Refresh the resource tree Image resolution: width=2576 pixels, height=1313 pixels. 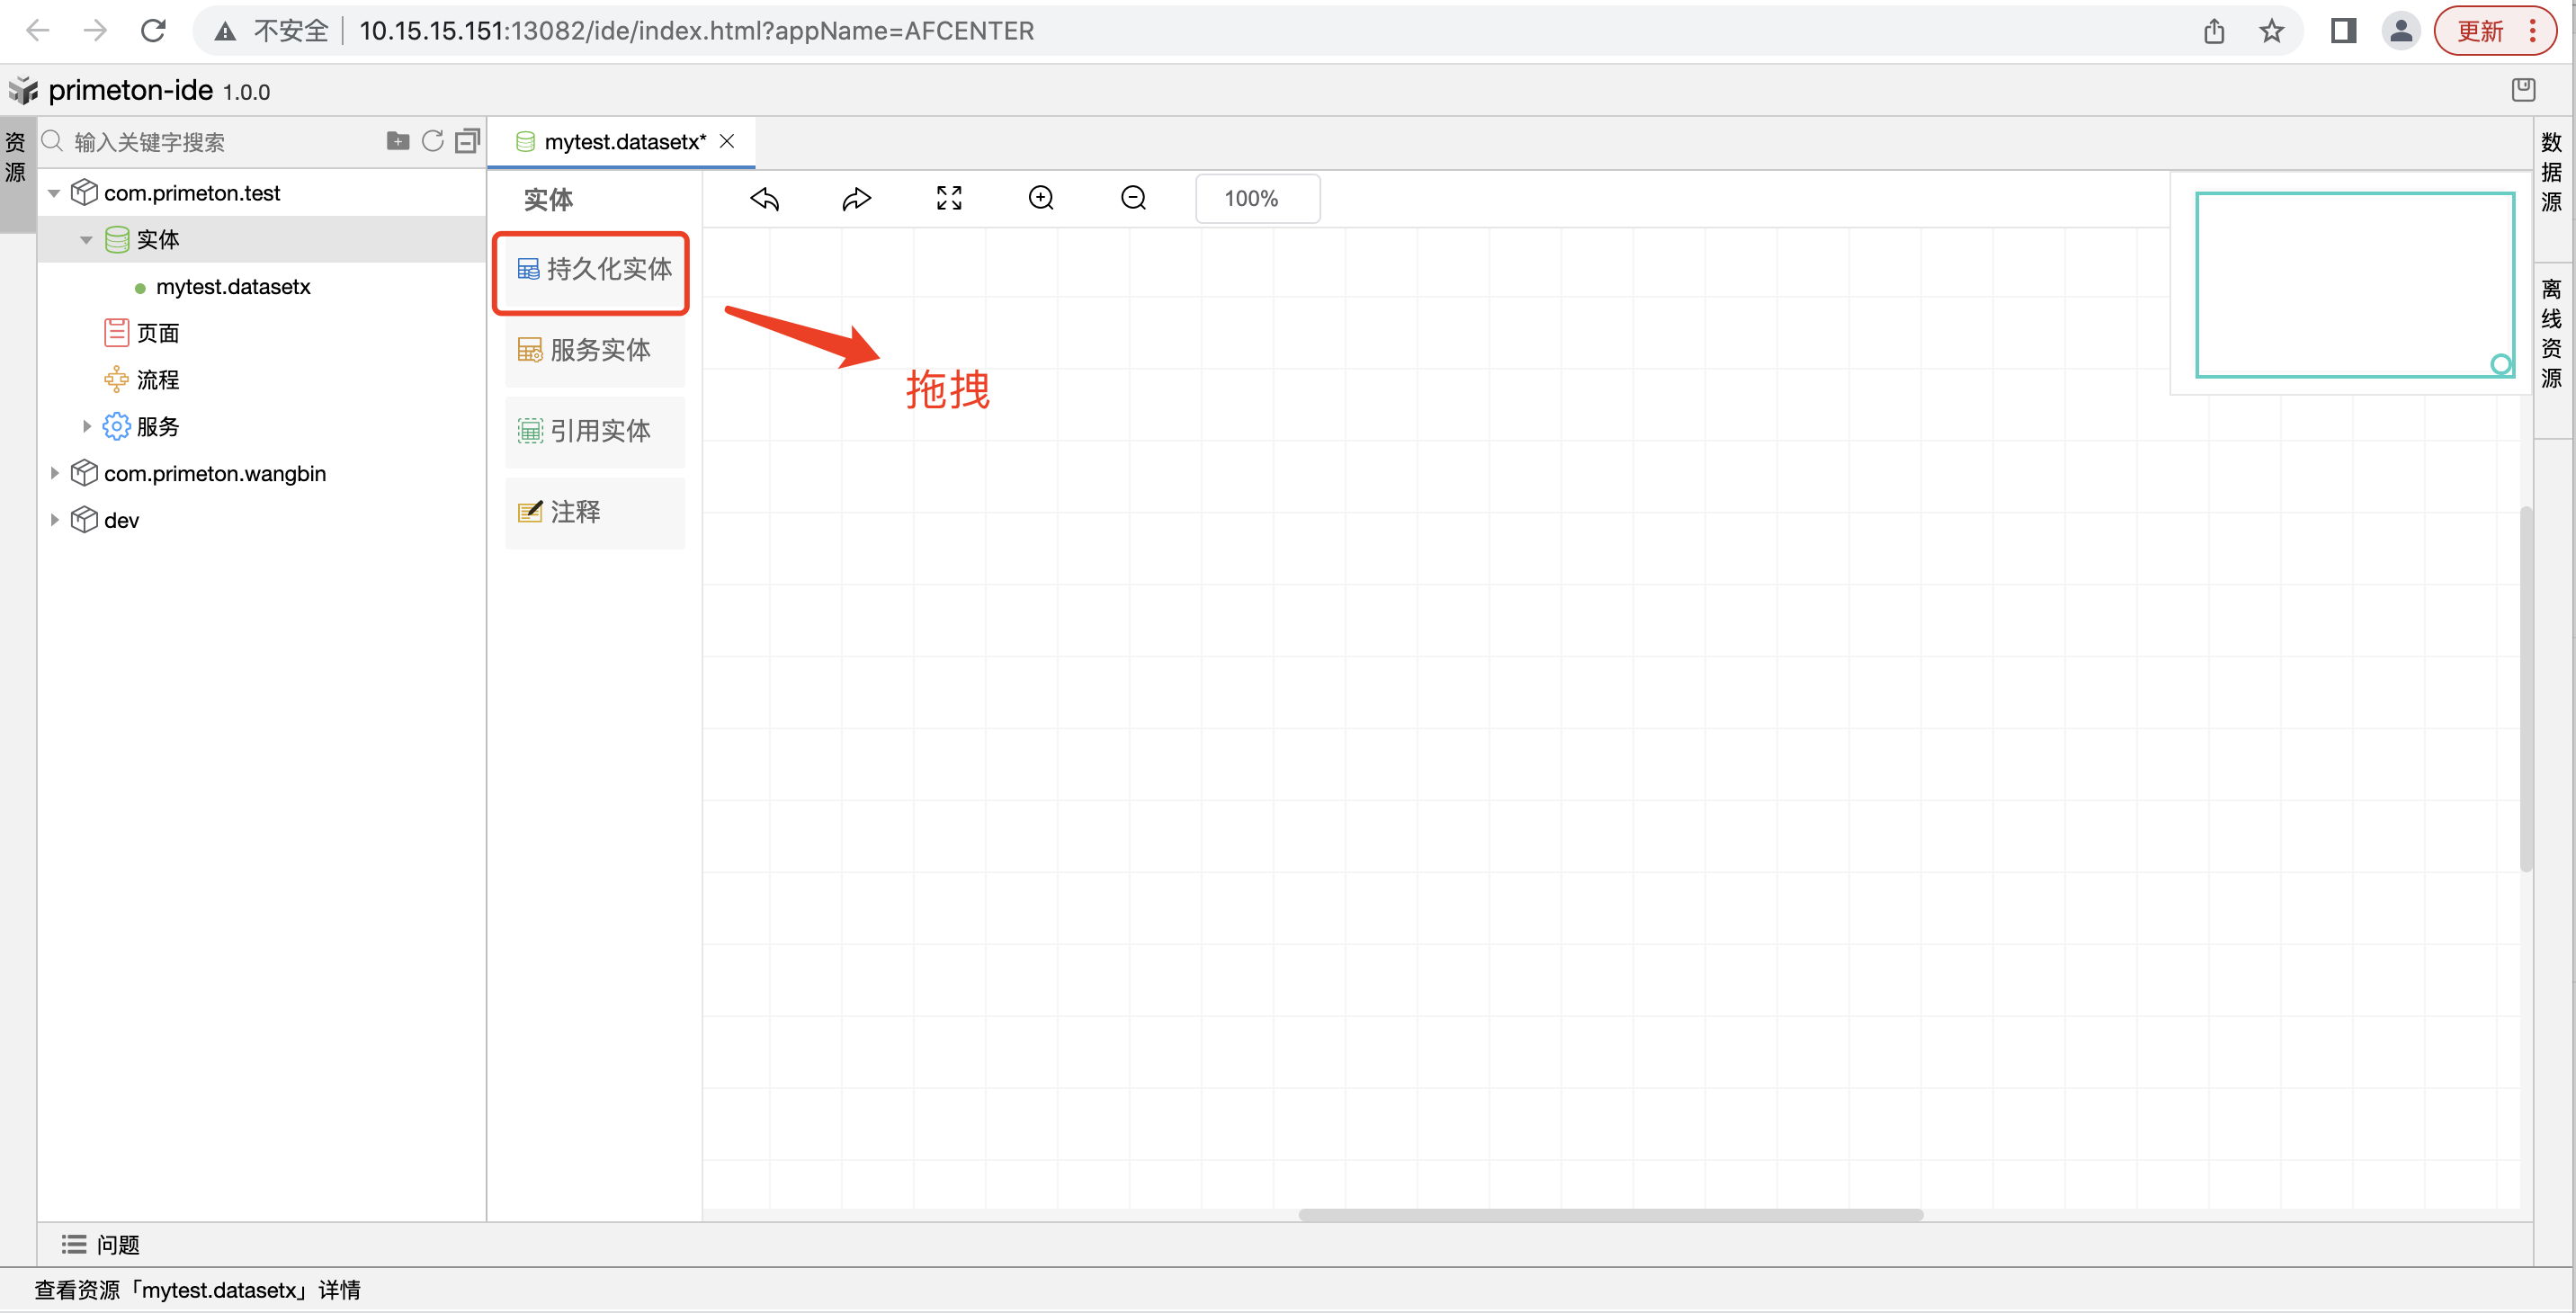point(432,141)
